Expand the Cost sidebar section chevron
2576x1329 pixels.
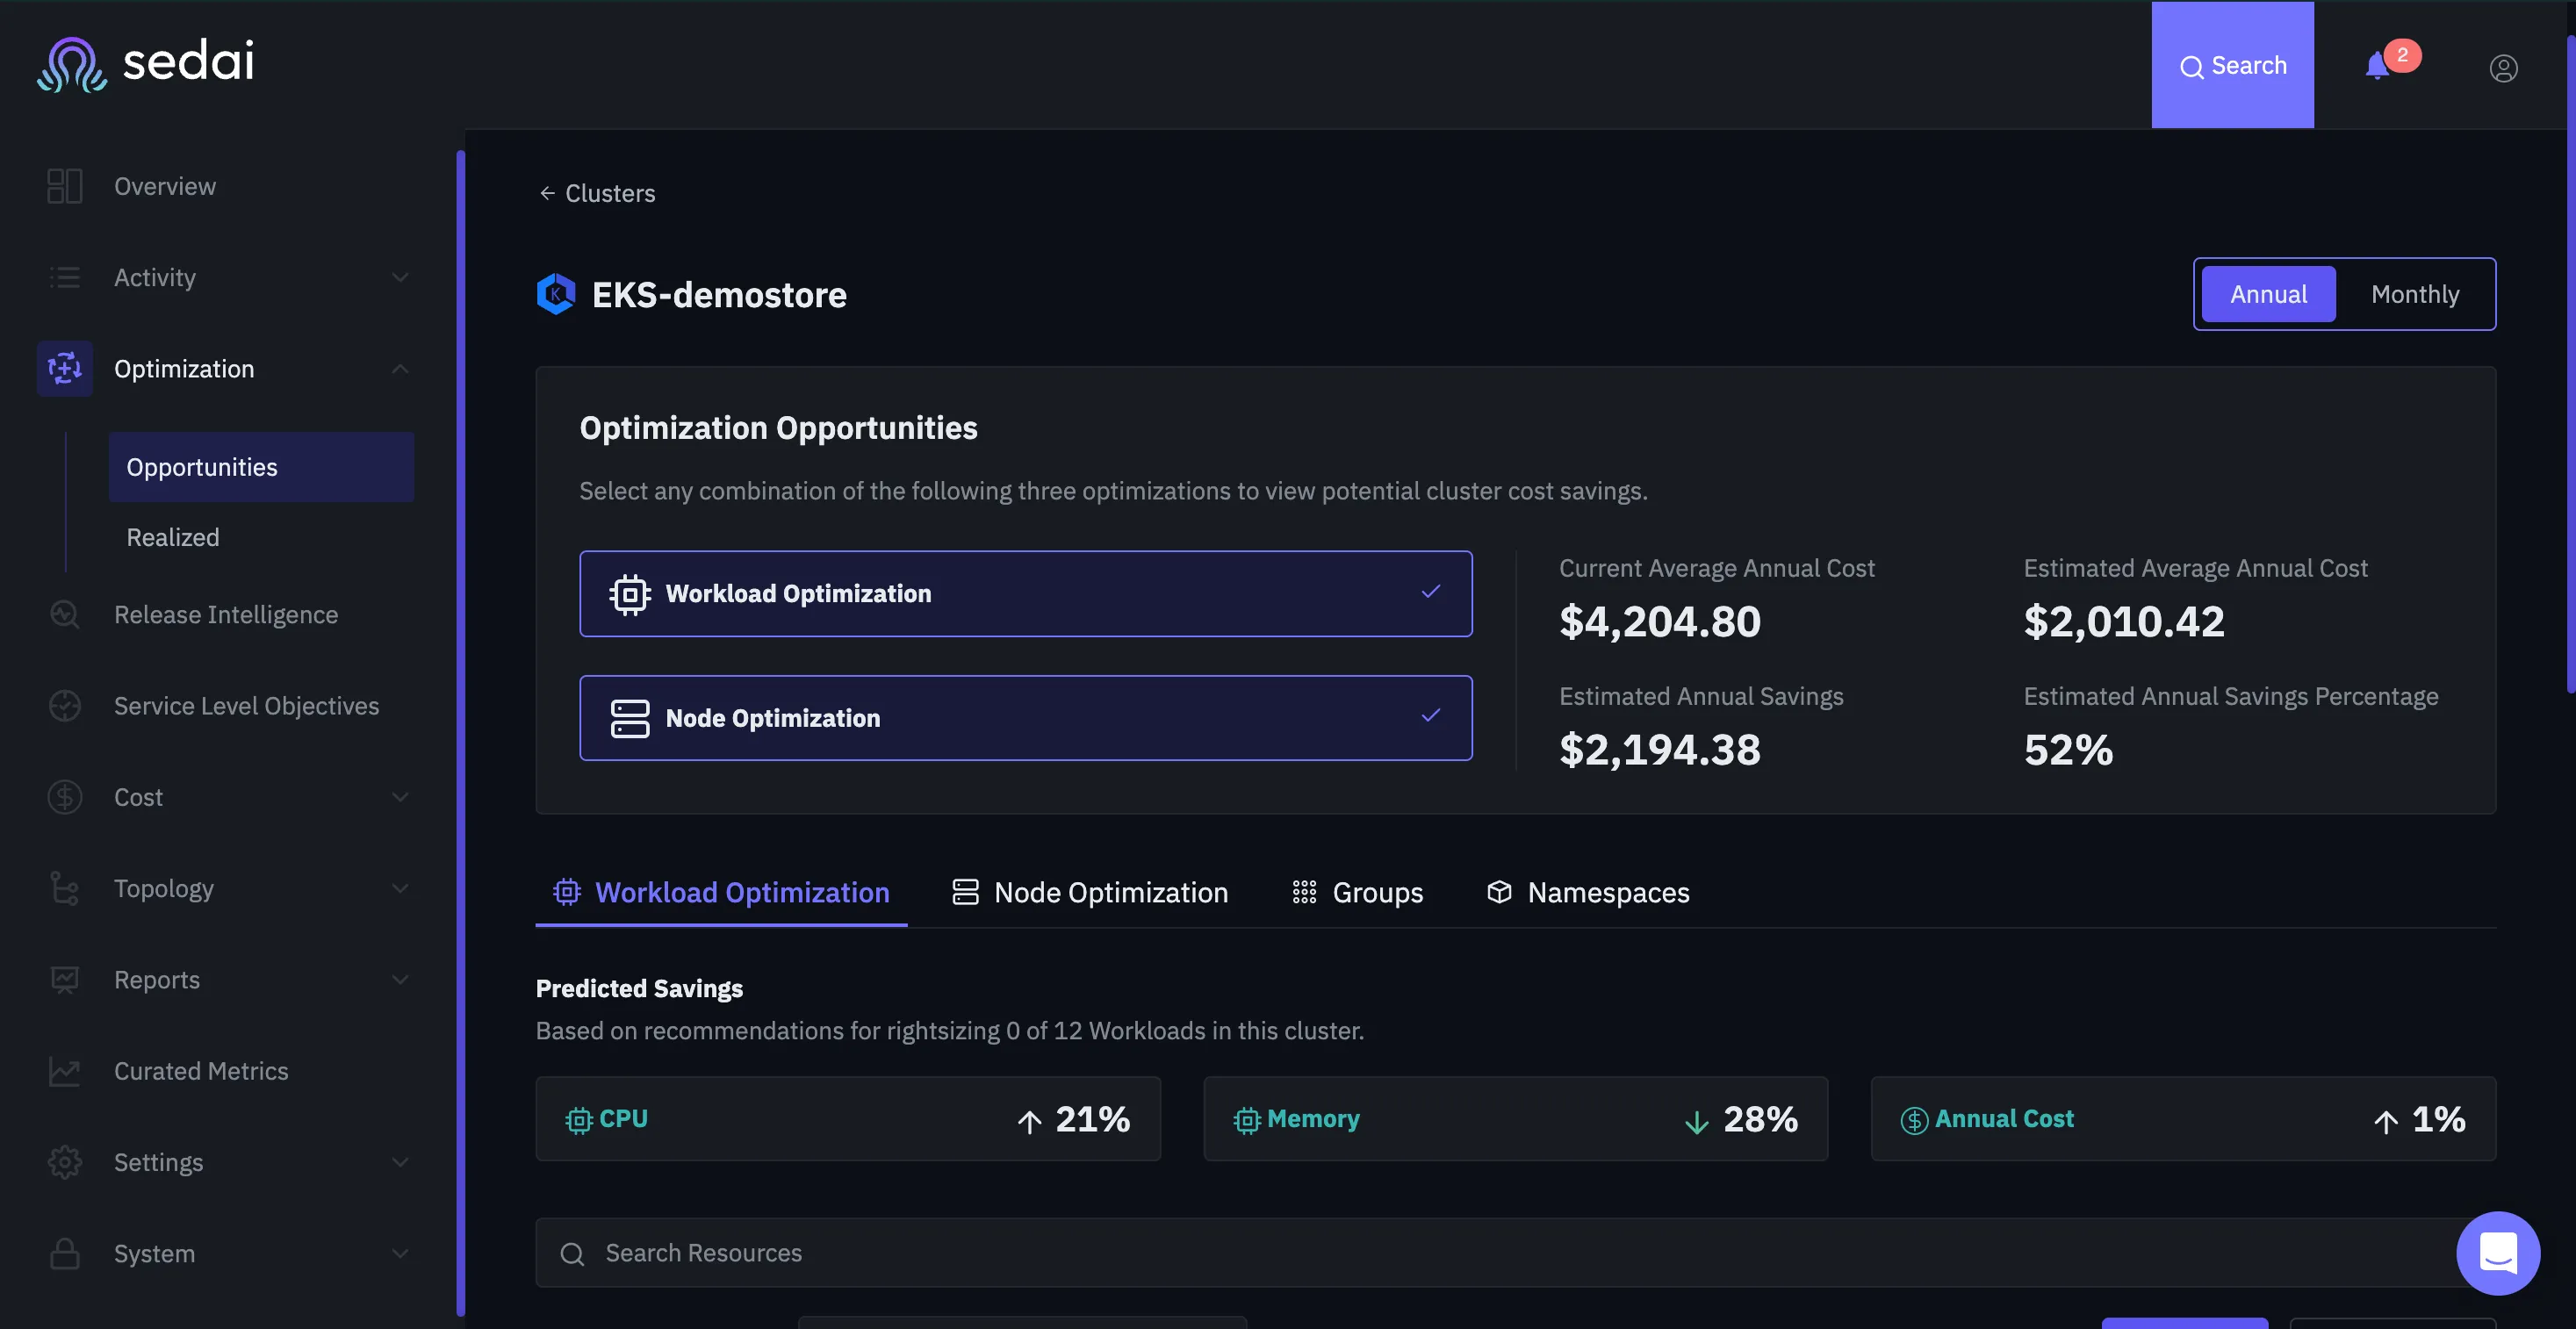pyautogui.click(x=400, y=797)
